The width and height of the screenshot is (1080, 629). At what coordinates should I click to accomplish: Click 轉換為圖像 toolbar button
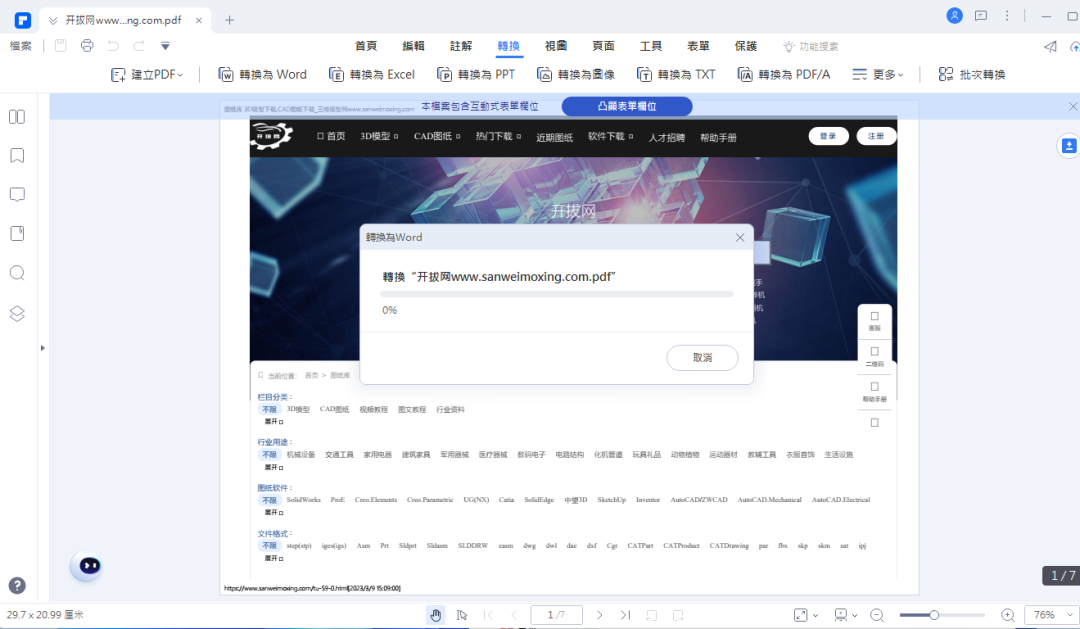pos(576,74)
